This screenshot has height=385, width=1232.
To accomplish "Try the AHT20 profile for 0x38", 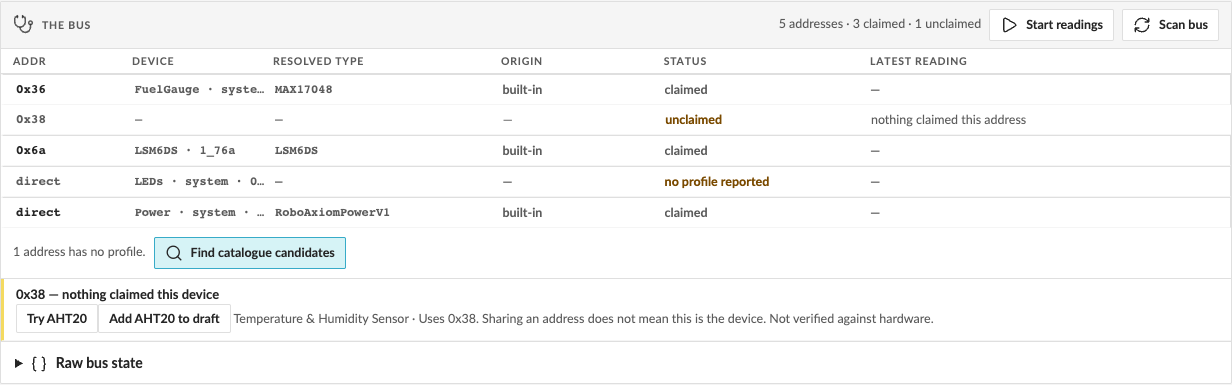I will tap(57, 319).
